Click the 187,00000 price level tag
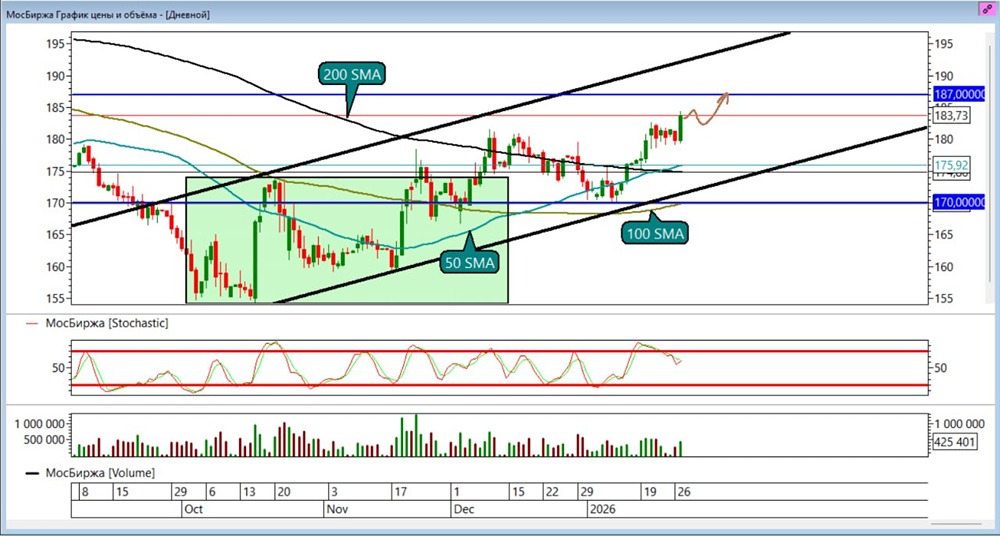1000x536 pixels. tap(960, 94)
